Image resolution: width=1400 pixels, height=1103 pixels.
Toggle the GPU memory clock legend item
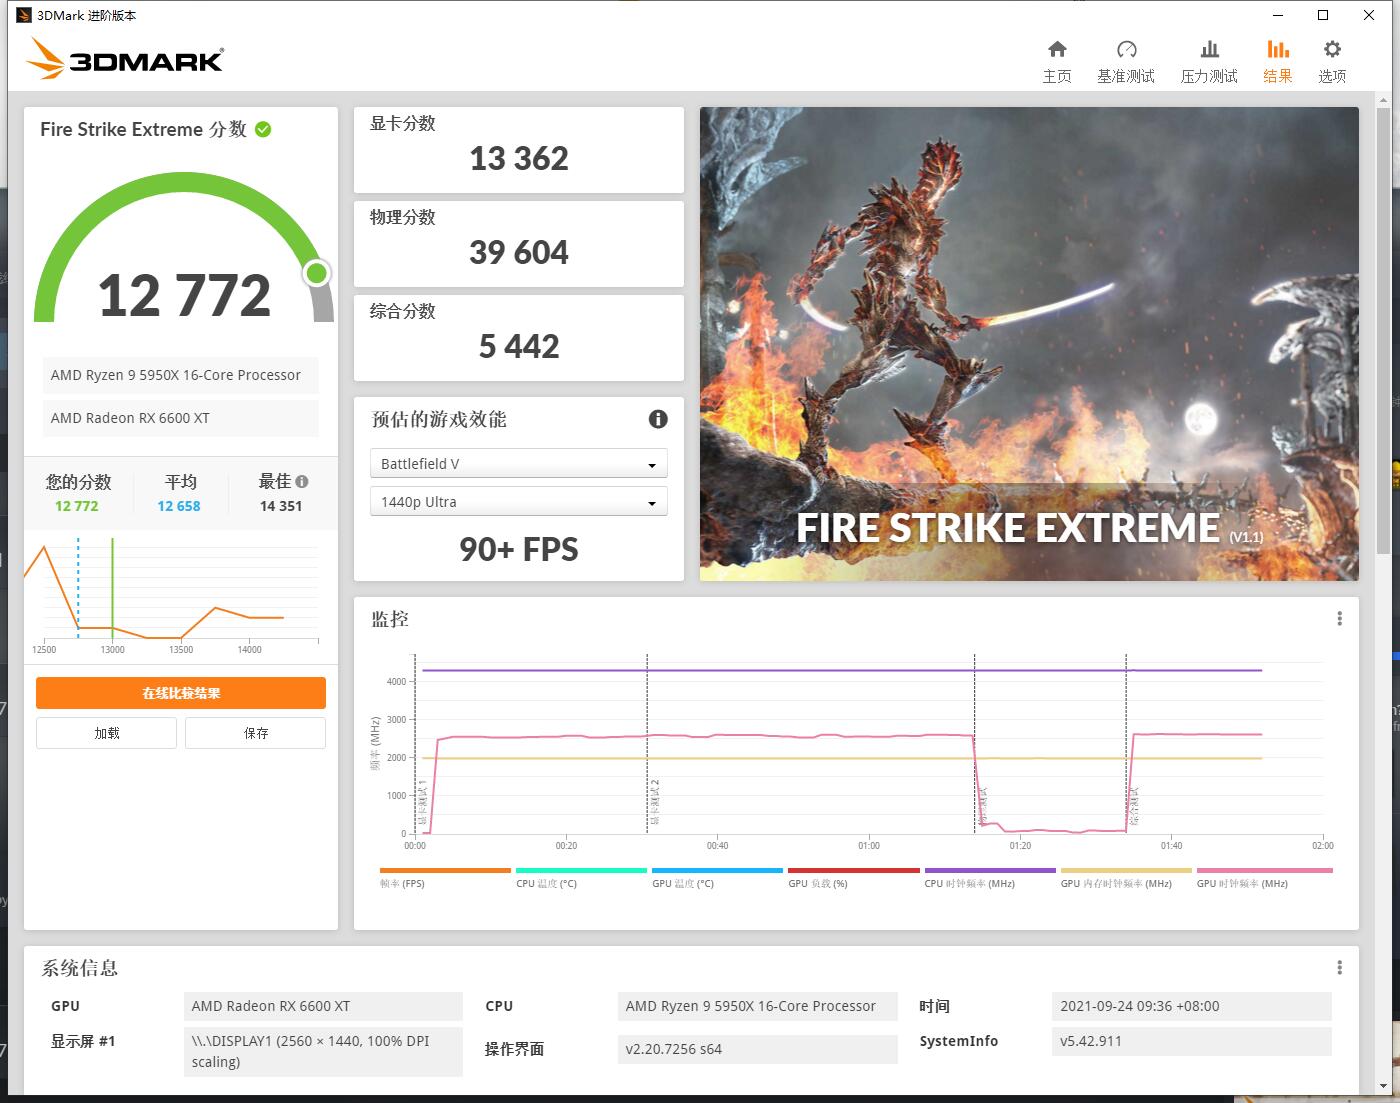coord(1126,878)
